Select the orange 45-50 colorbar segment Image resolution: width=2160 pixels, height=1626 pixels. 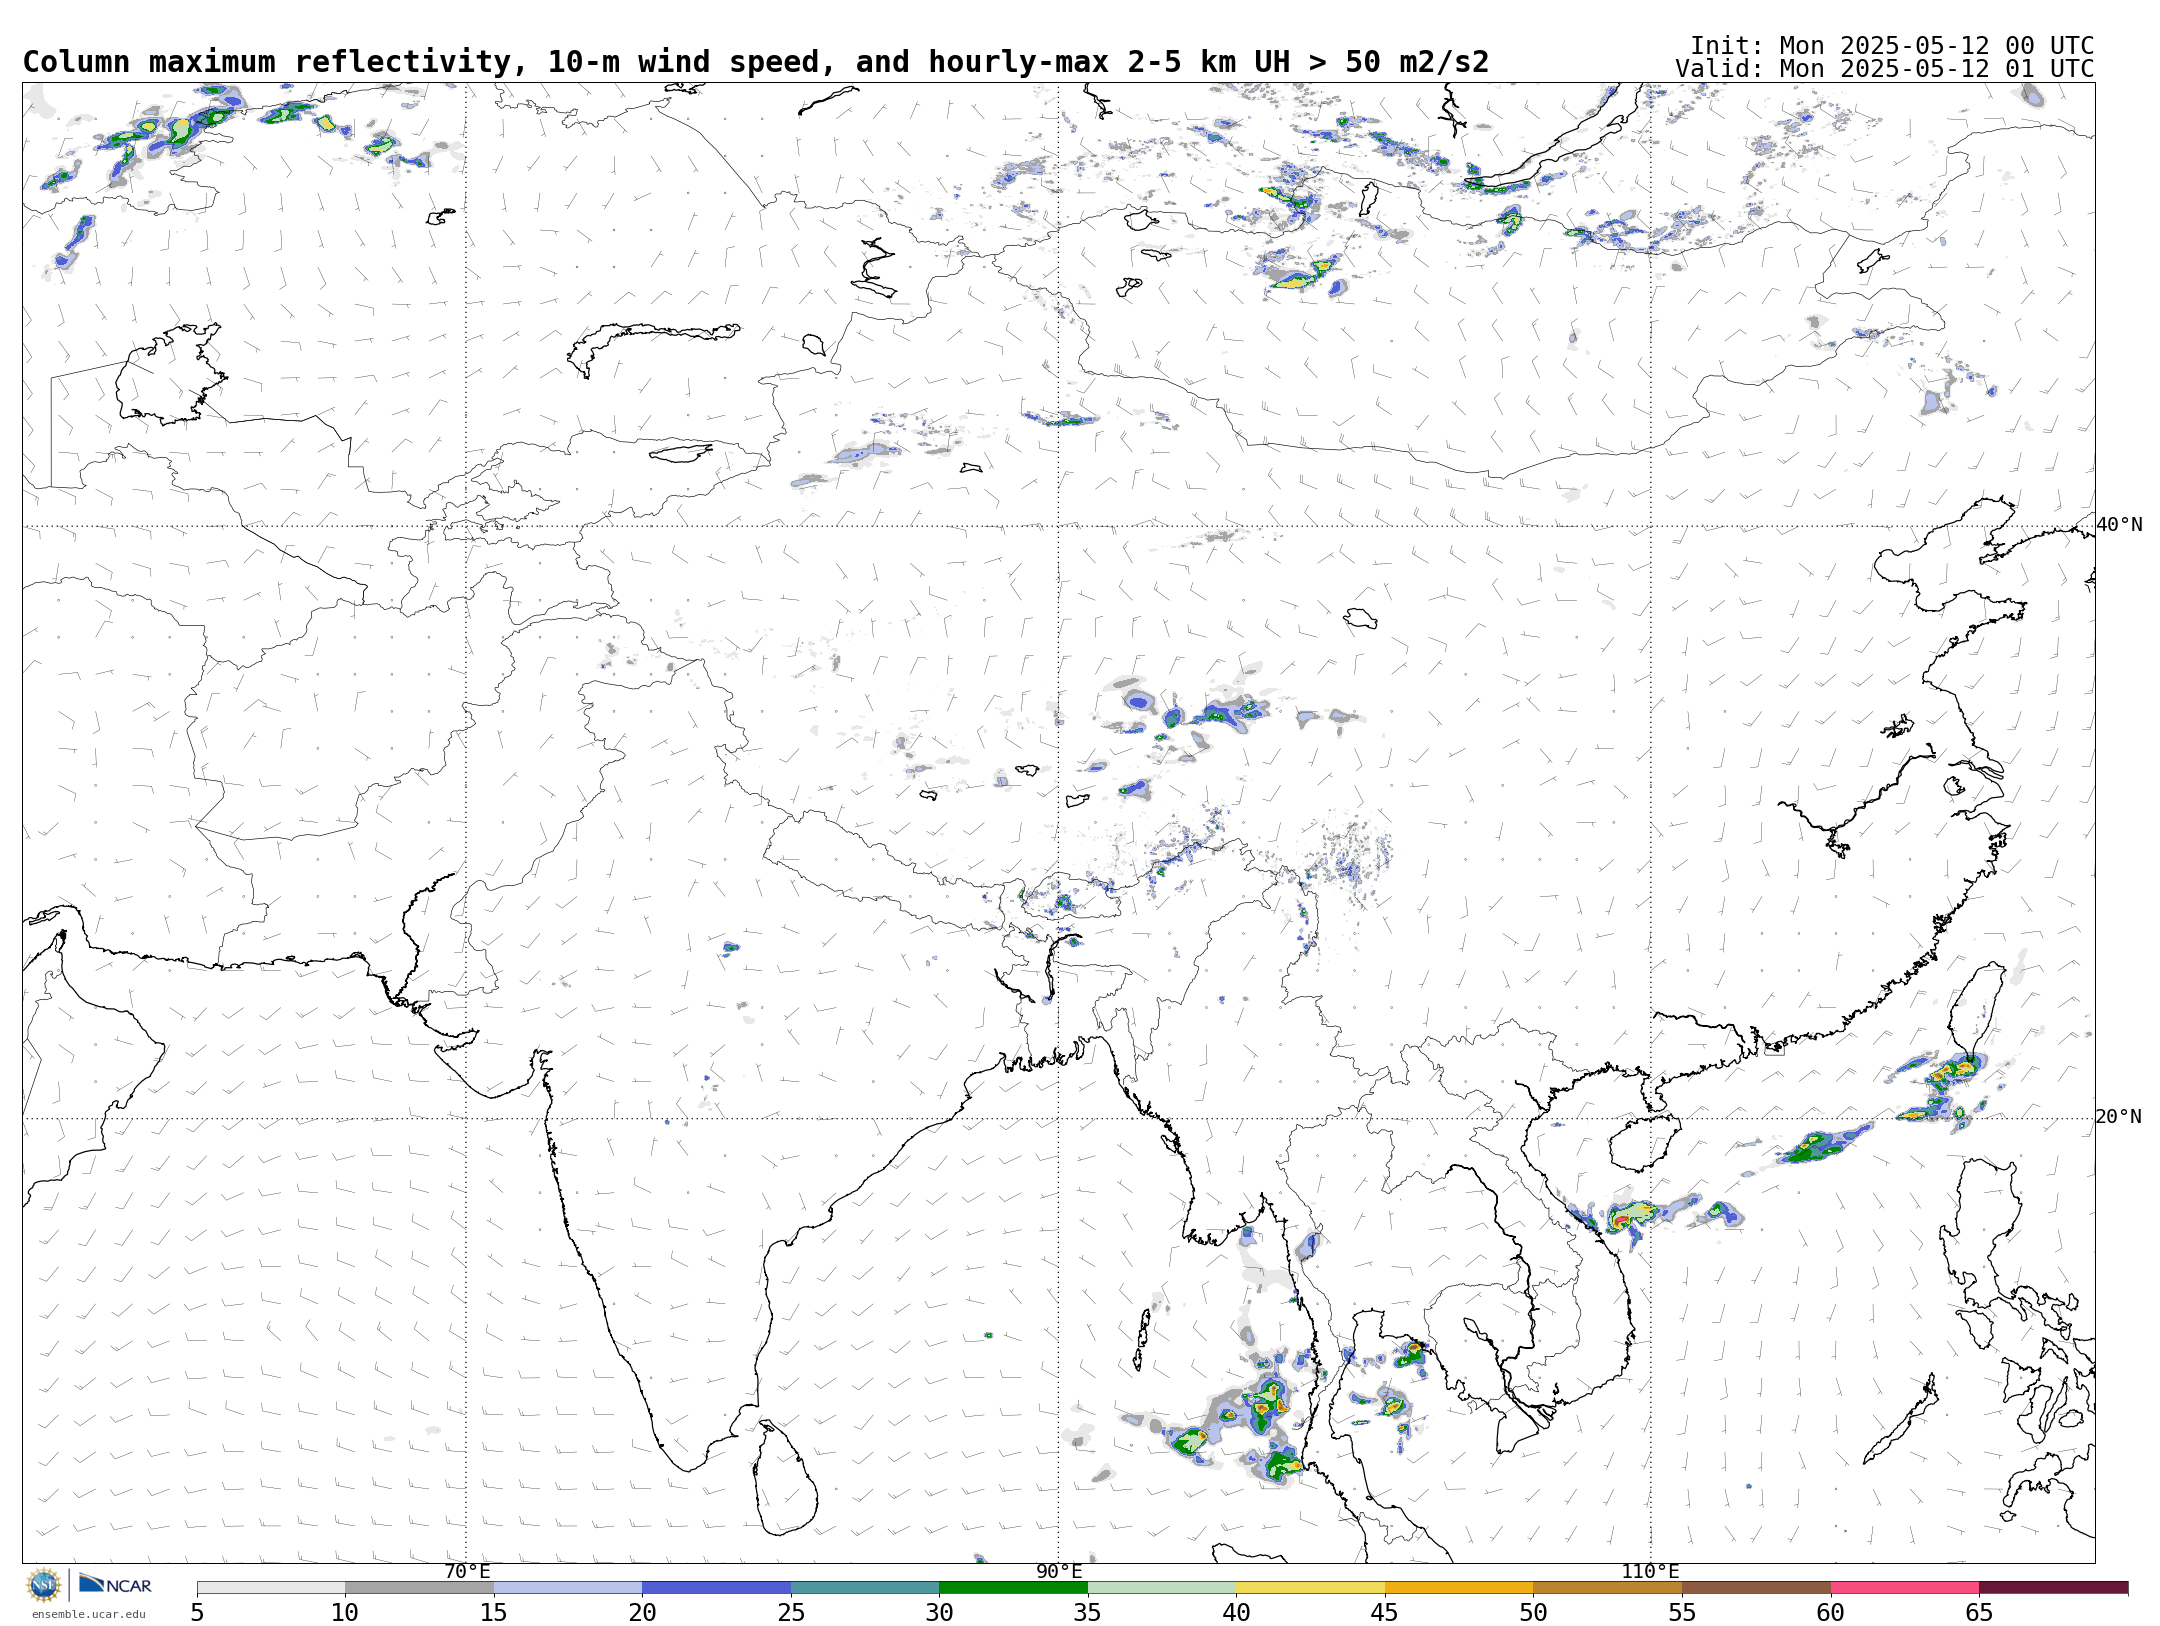click(1459, 1588)
